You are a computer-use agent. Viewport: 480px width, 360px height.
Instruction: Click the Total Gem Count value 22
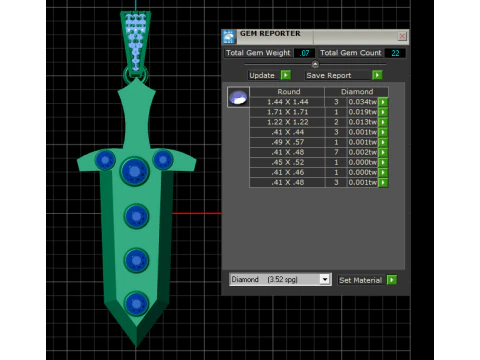click(395, 53)
